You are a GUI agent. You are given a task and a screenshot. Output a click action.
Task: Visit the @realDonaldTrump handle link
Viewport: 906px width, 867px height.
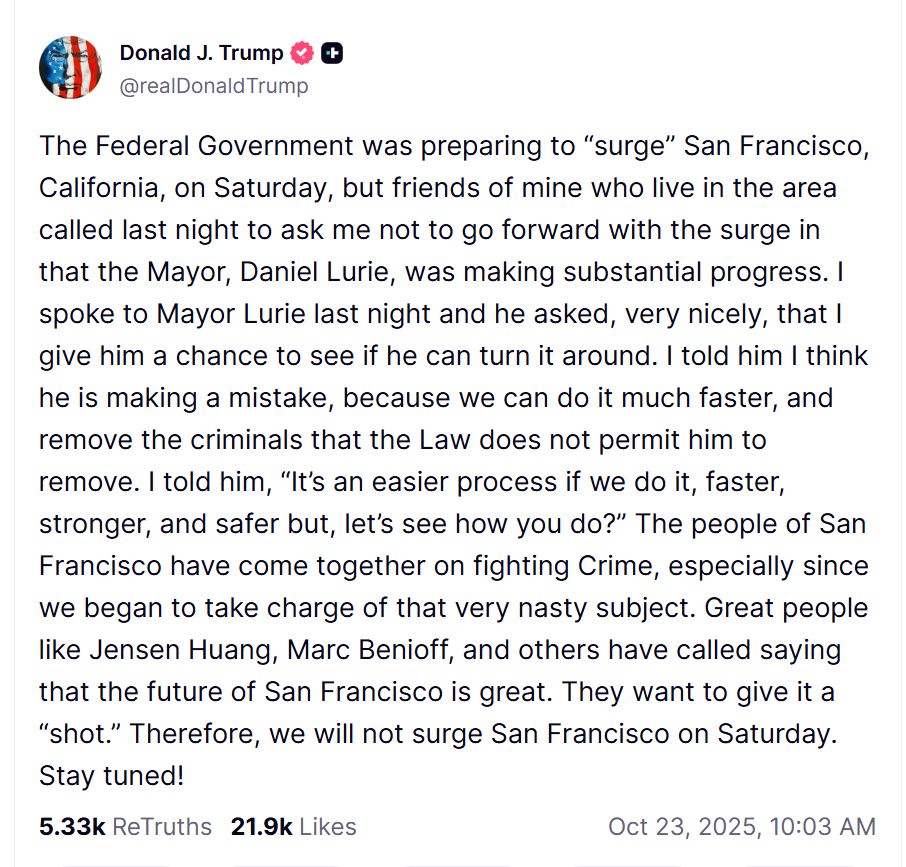pyautogui.click(x=214, y=86)
